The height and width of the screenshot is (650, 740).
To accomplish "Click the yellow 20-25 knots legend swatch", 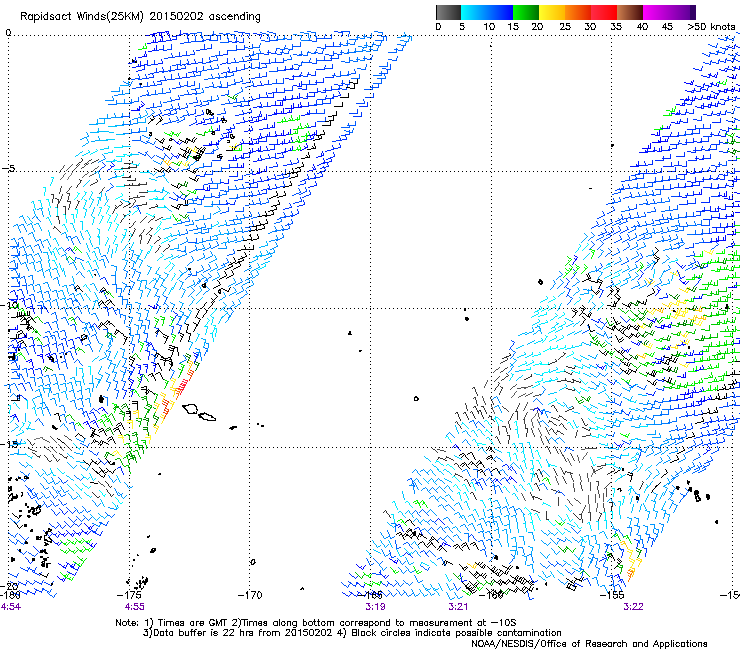I will [552, 12].
